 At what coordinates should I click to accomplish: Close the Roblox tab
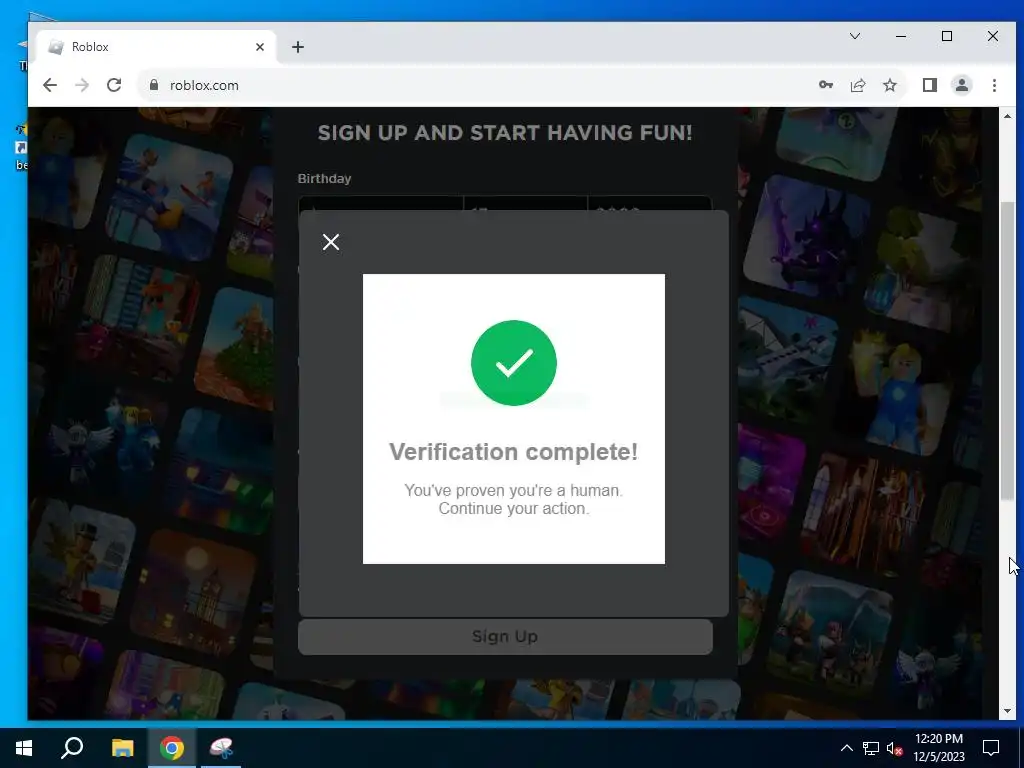260,47
